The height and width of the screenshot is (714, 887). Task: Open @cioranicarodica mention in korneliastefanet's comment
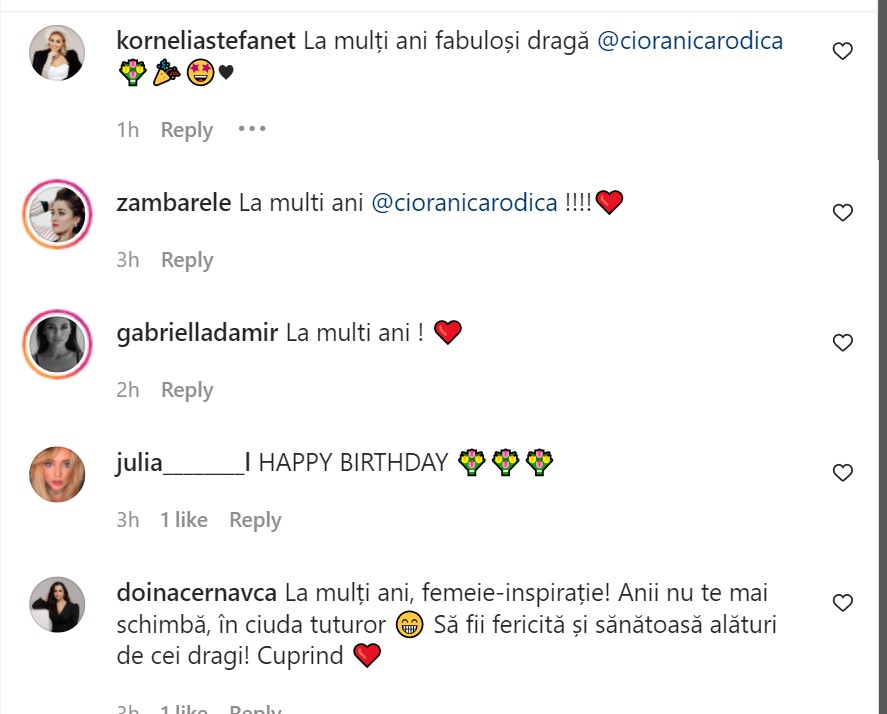690,41
